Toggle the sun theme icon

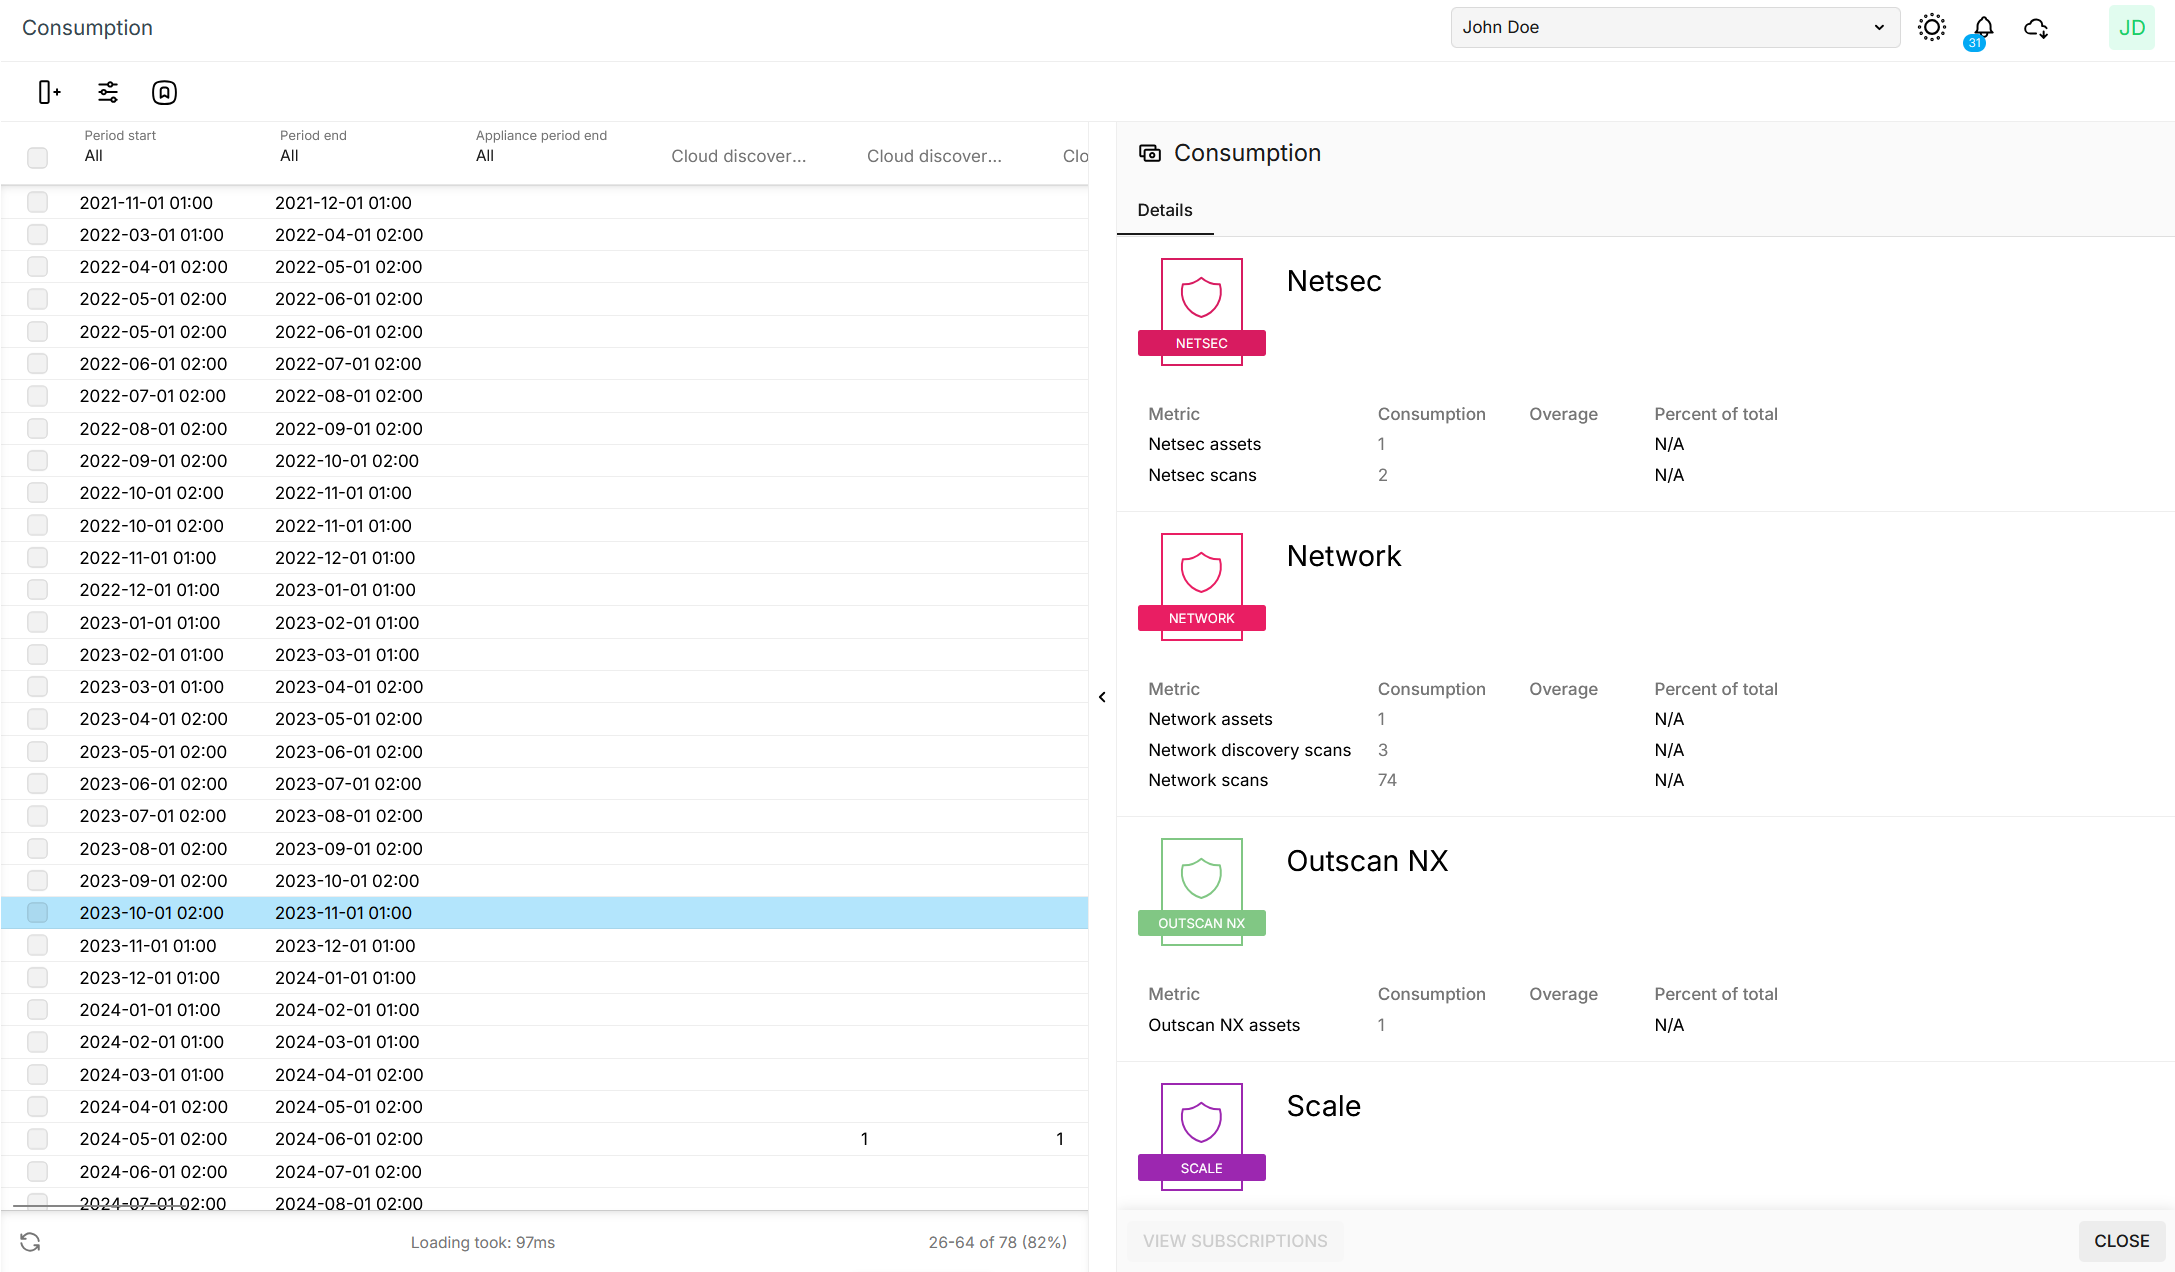coord(1931,28)
